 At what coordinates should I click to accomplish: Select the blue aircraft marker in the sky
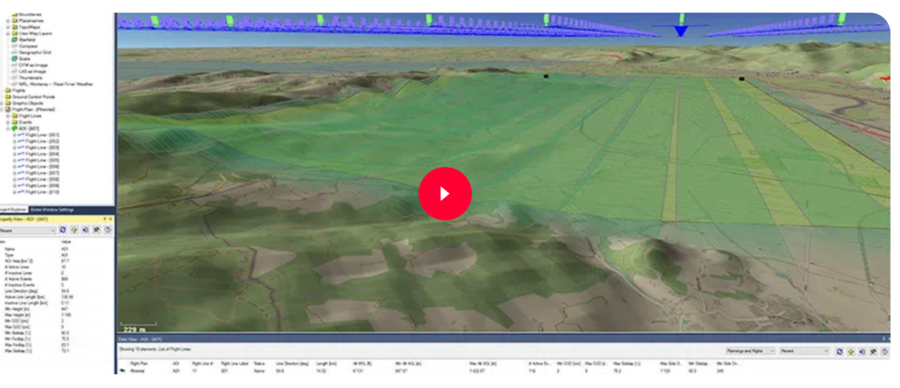(x=681, y=30)
